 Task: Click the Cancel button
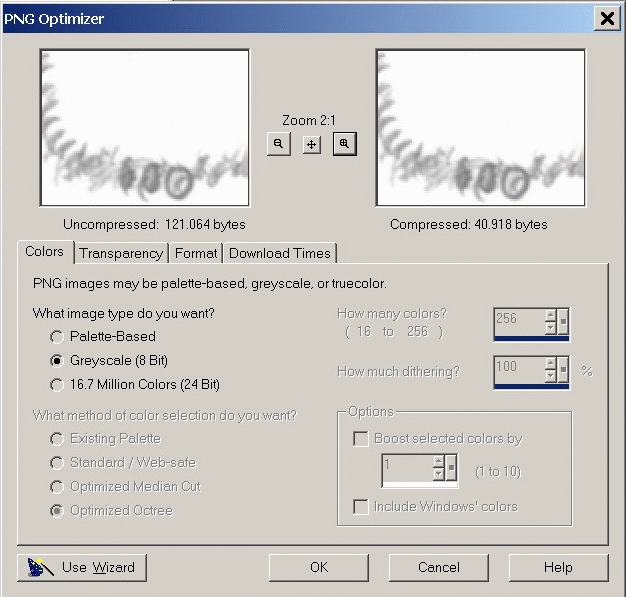pyautogui.click(x=438, y=567)
